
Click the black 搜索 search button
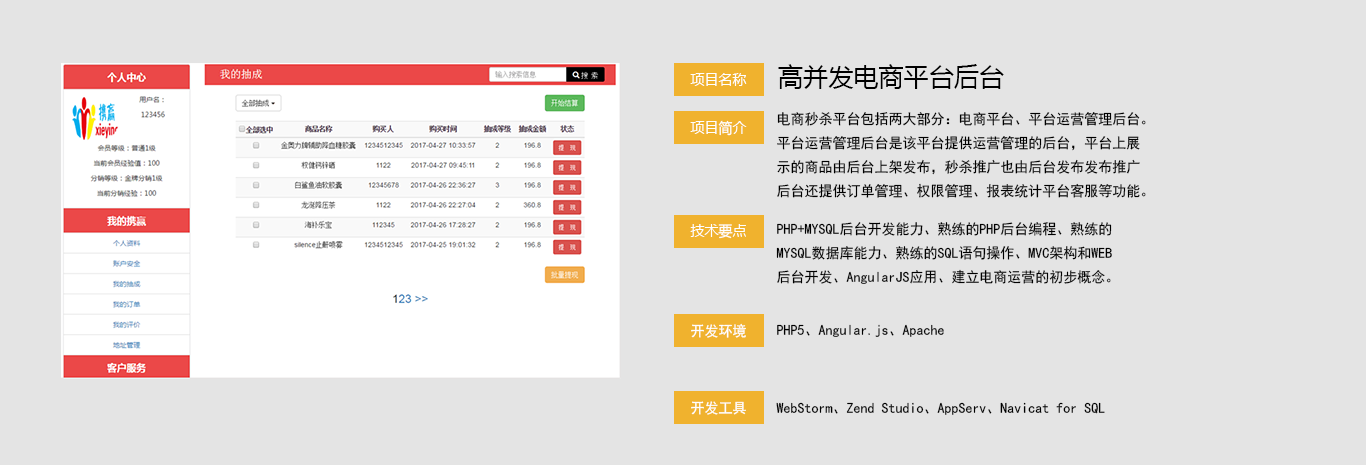(x=585, y=75)
